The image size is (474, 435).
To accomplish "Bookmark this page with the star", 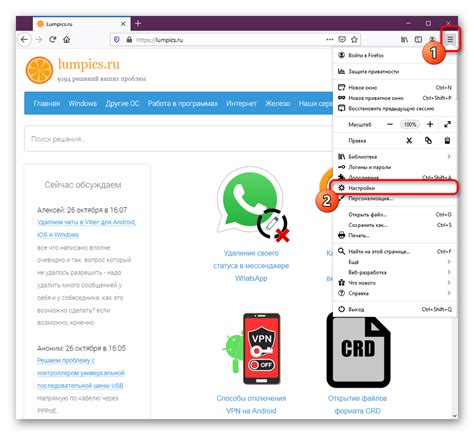I will tap(354, 40).
